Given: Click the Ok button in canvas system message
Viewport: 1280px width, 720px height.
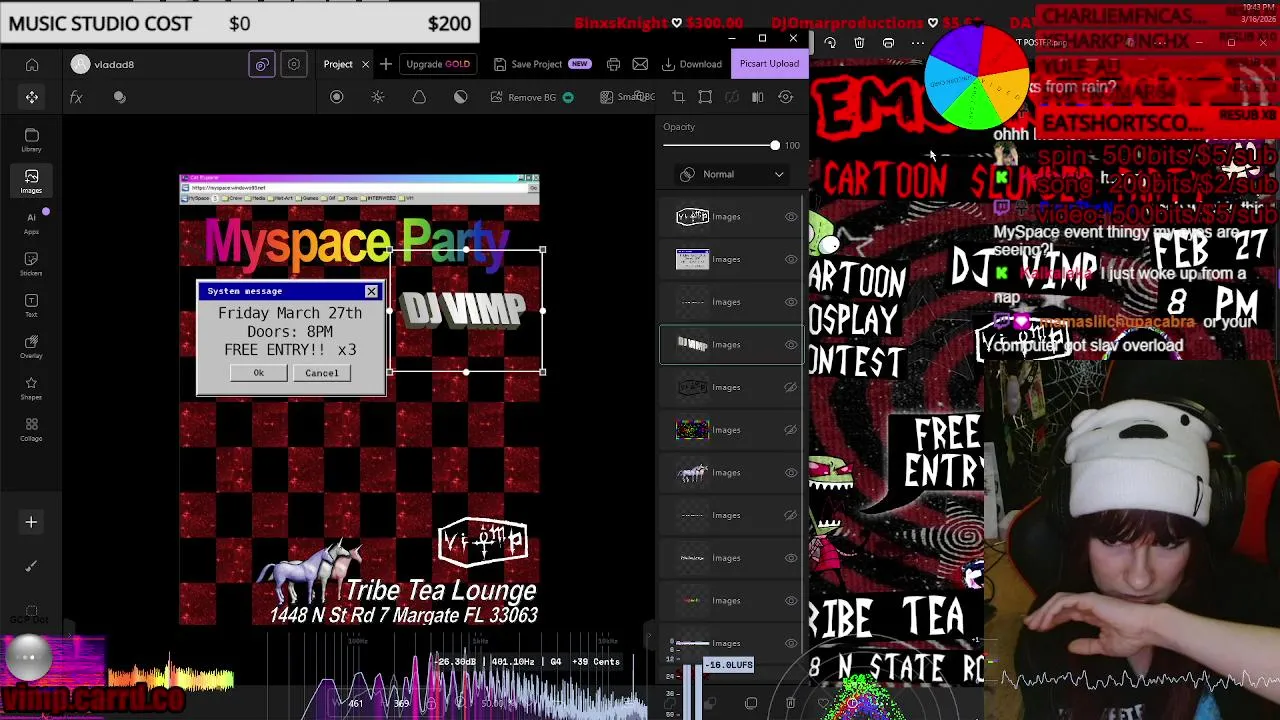Looking at the screenshot, I should [x=259, y=373].
